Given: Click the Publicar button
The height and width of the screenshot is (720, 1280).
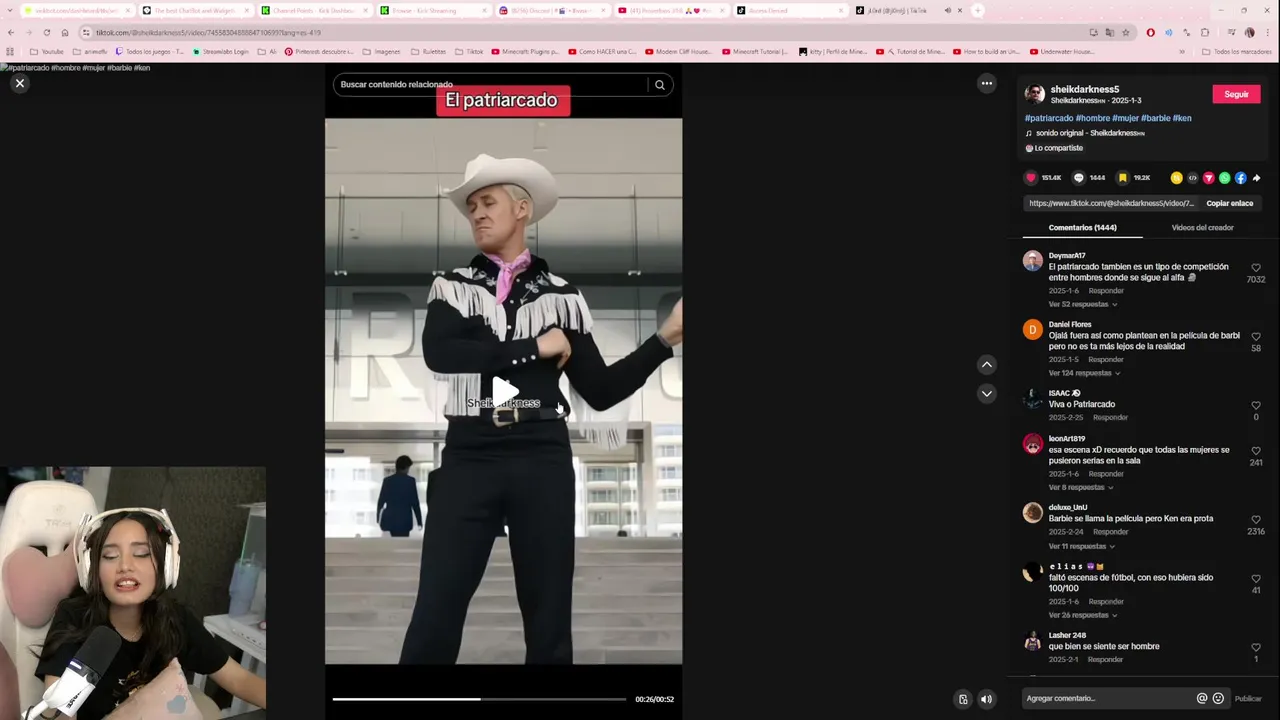Looking at the screenshot, I should click(1247, 699).
